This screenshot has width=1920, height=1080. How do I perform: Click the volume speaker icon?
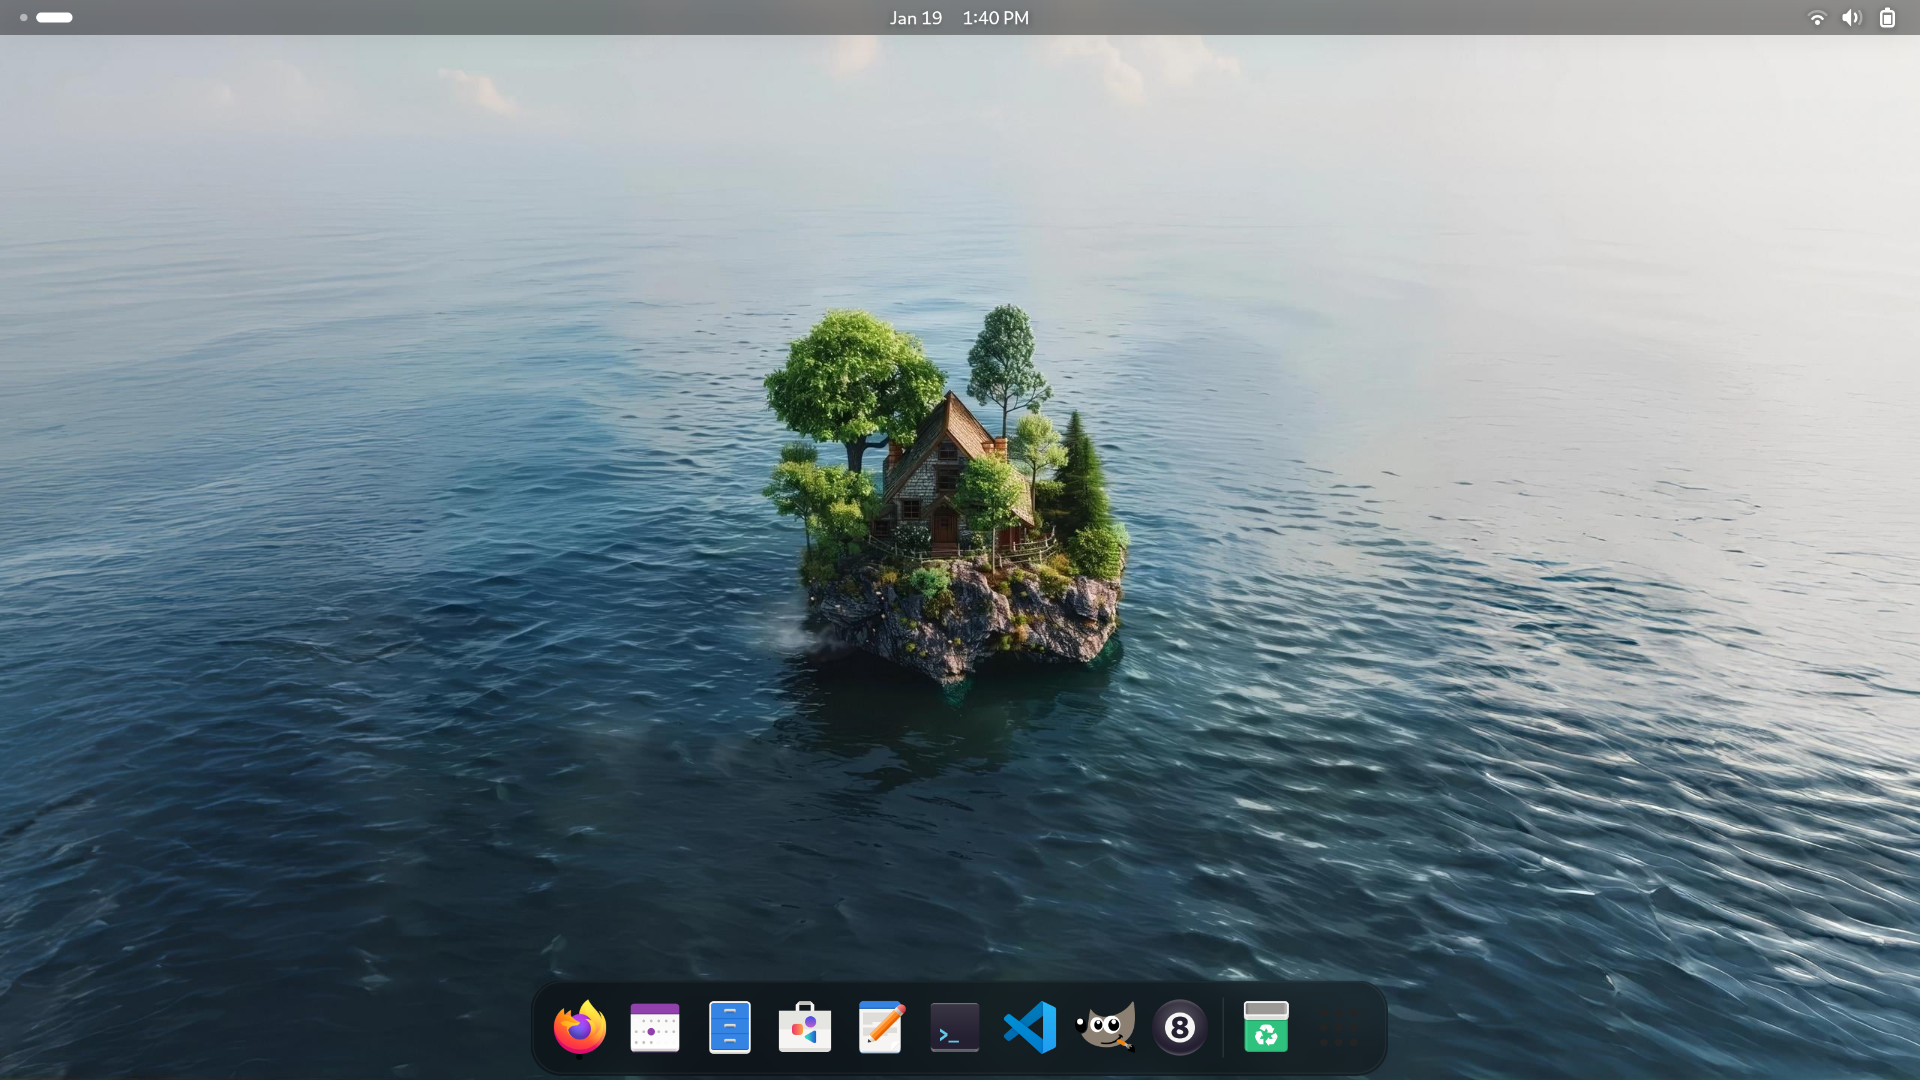(1851, 18)
